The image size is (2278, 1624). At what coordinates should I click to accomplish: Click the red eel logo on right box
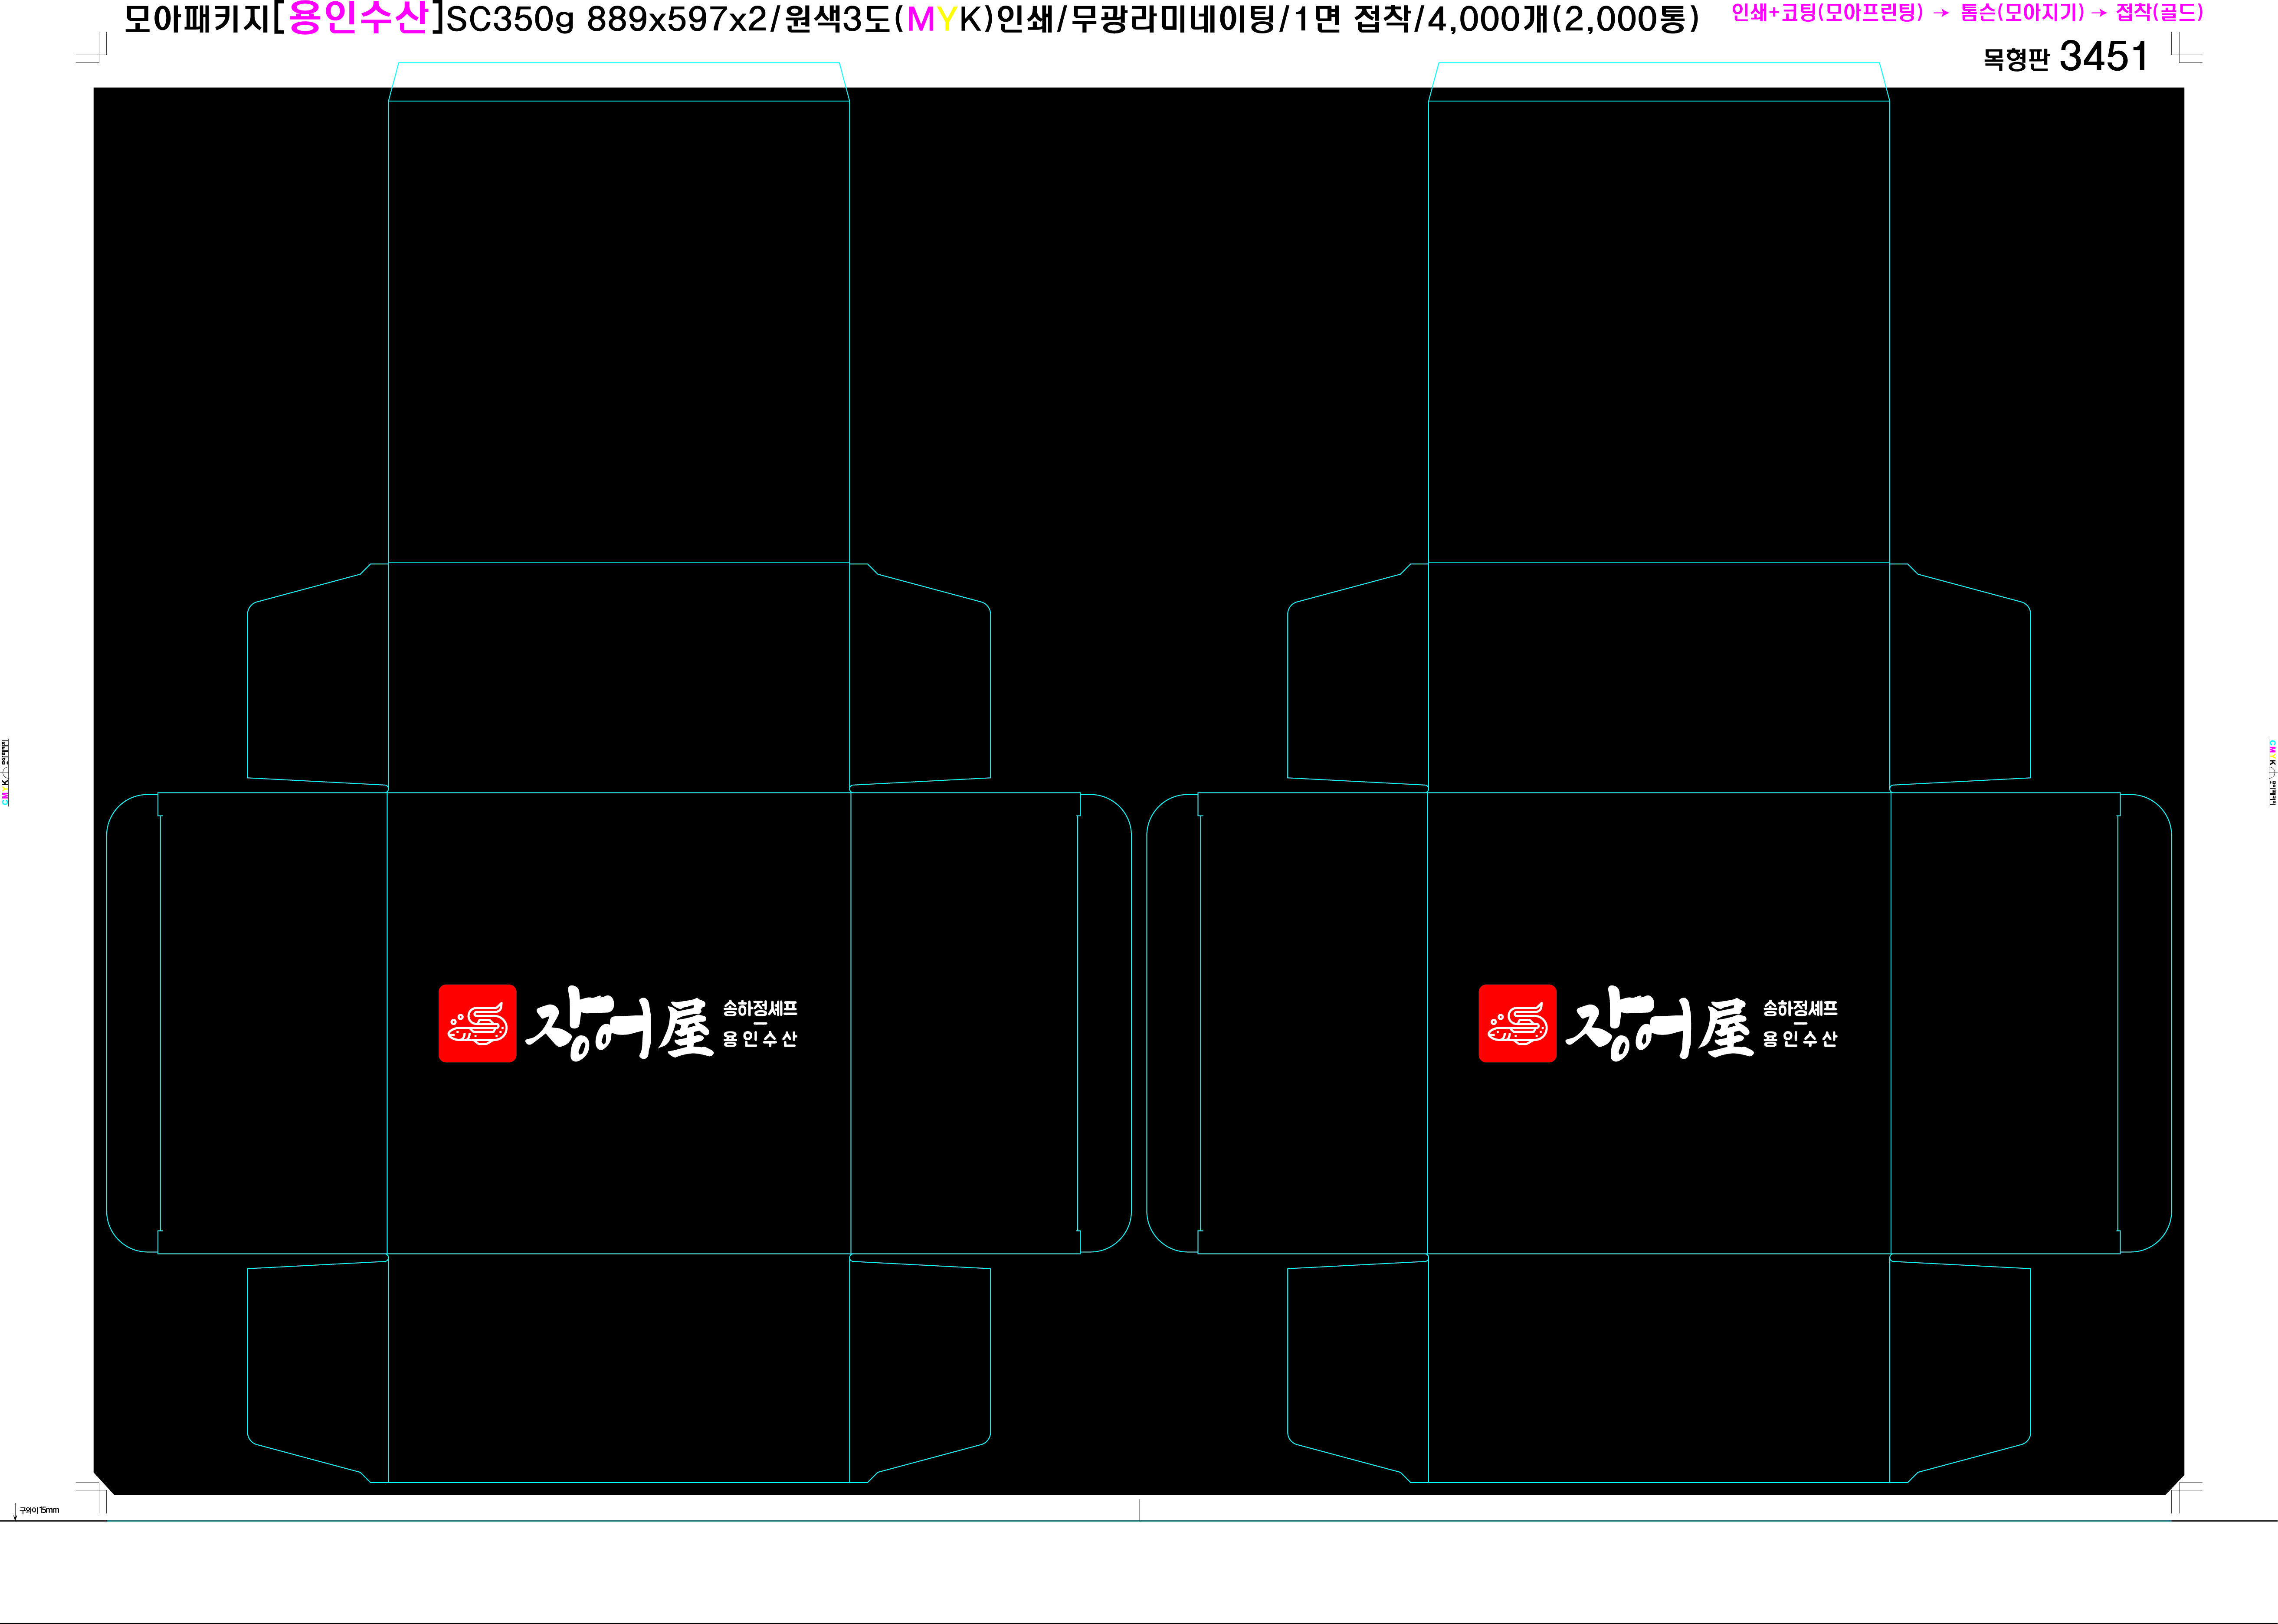point(1517,1023)
